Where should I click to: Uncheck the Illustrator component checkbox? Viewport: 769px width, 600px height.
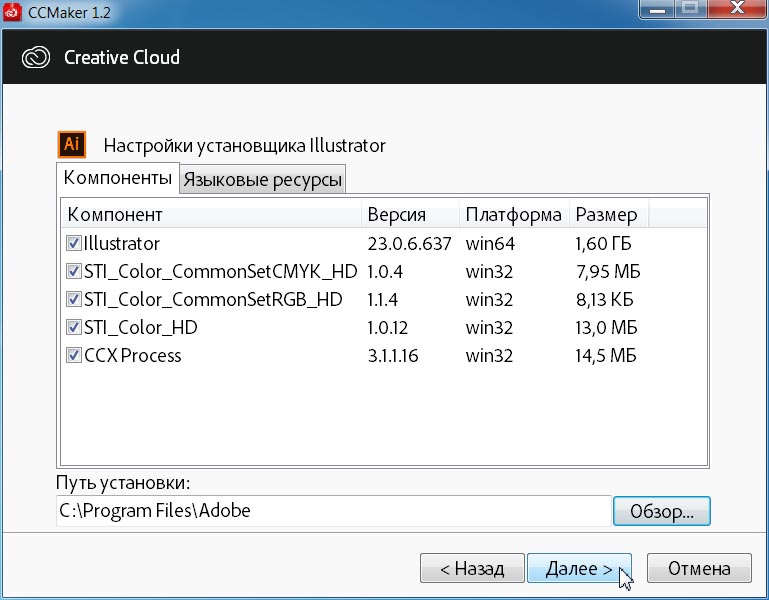pos(74,243)
